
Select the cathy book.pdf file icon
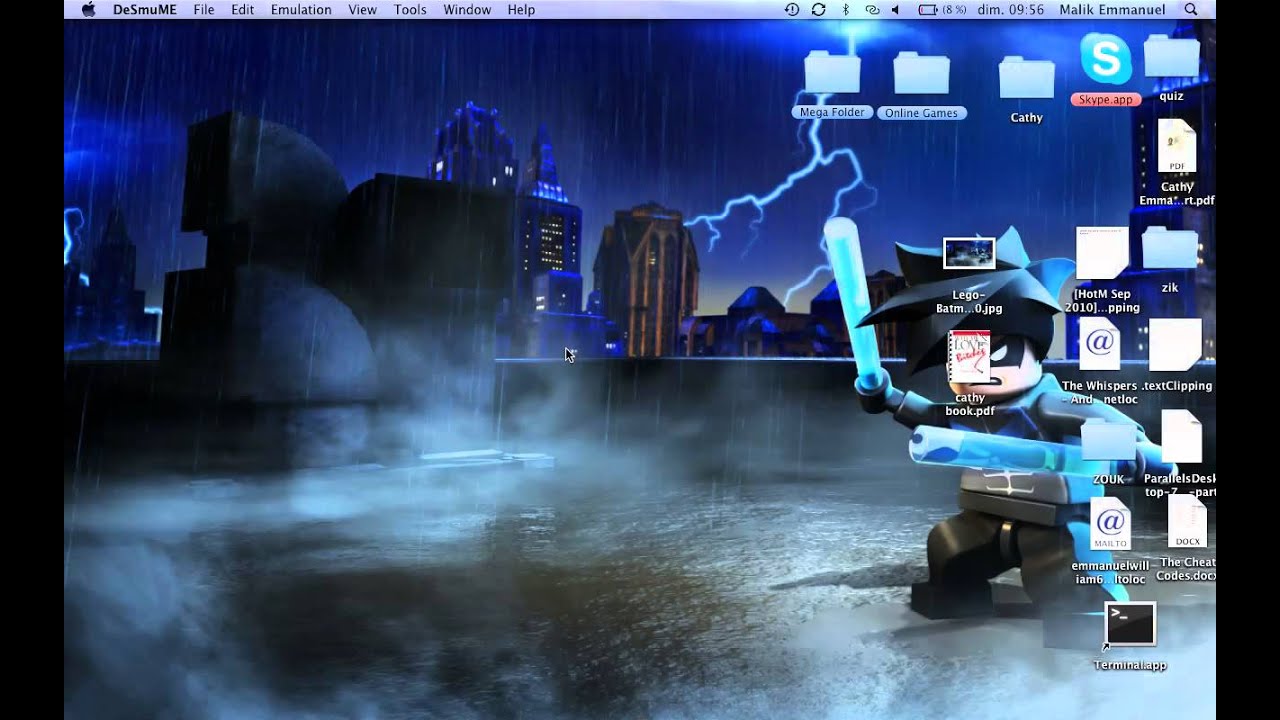point(969,358)
